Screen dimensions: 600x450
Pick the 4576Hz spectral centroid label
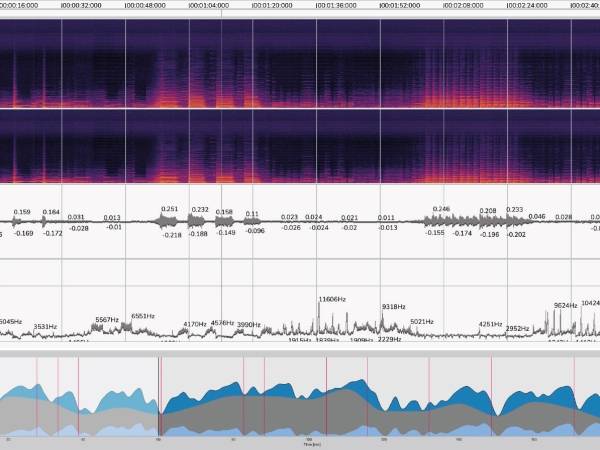click(222, 323)
